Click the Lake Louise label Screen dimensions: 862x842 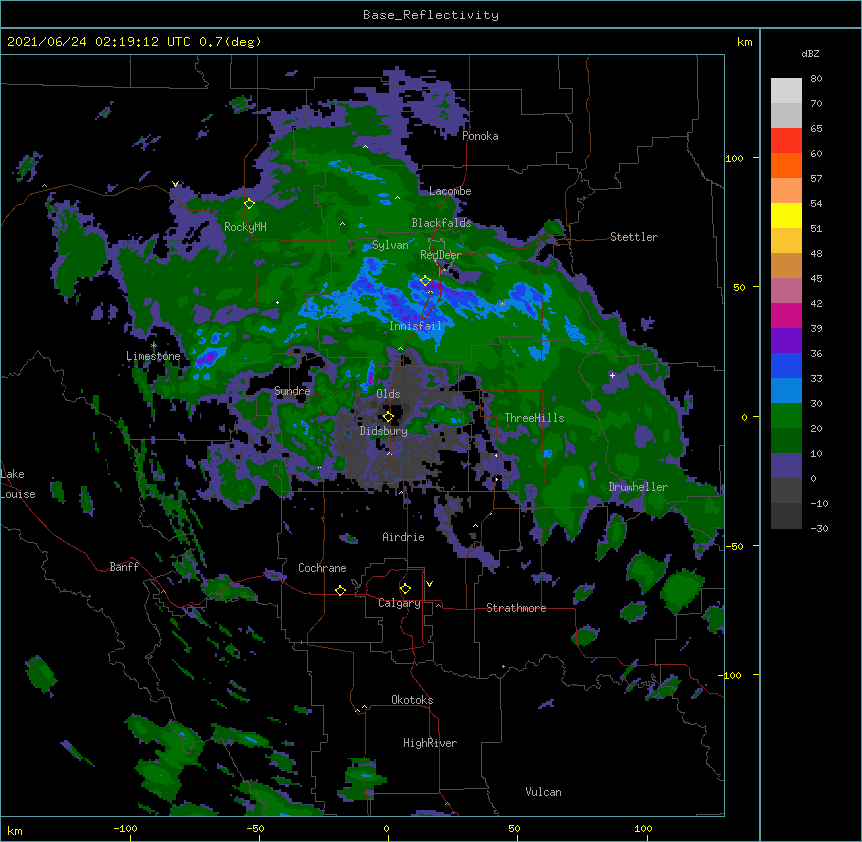point(17,484)
